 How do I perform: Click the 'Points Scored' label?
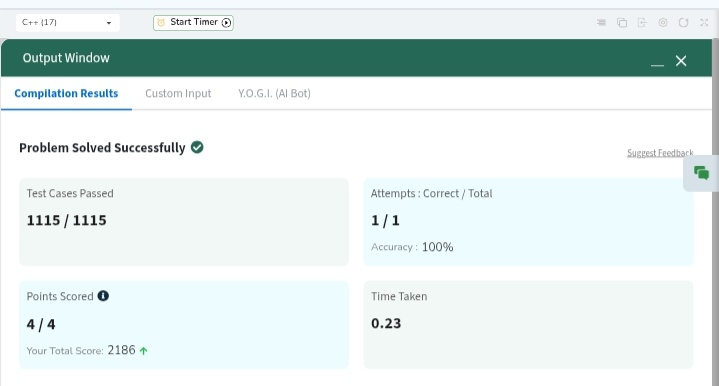(60, 297)
